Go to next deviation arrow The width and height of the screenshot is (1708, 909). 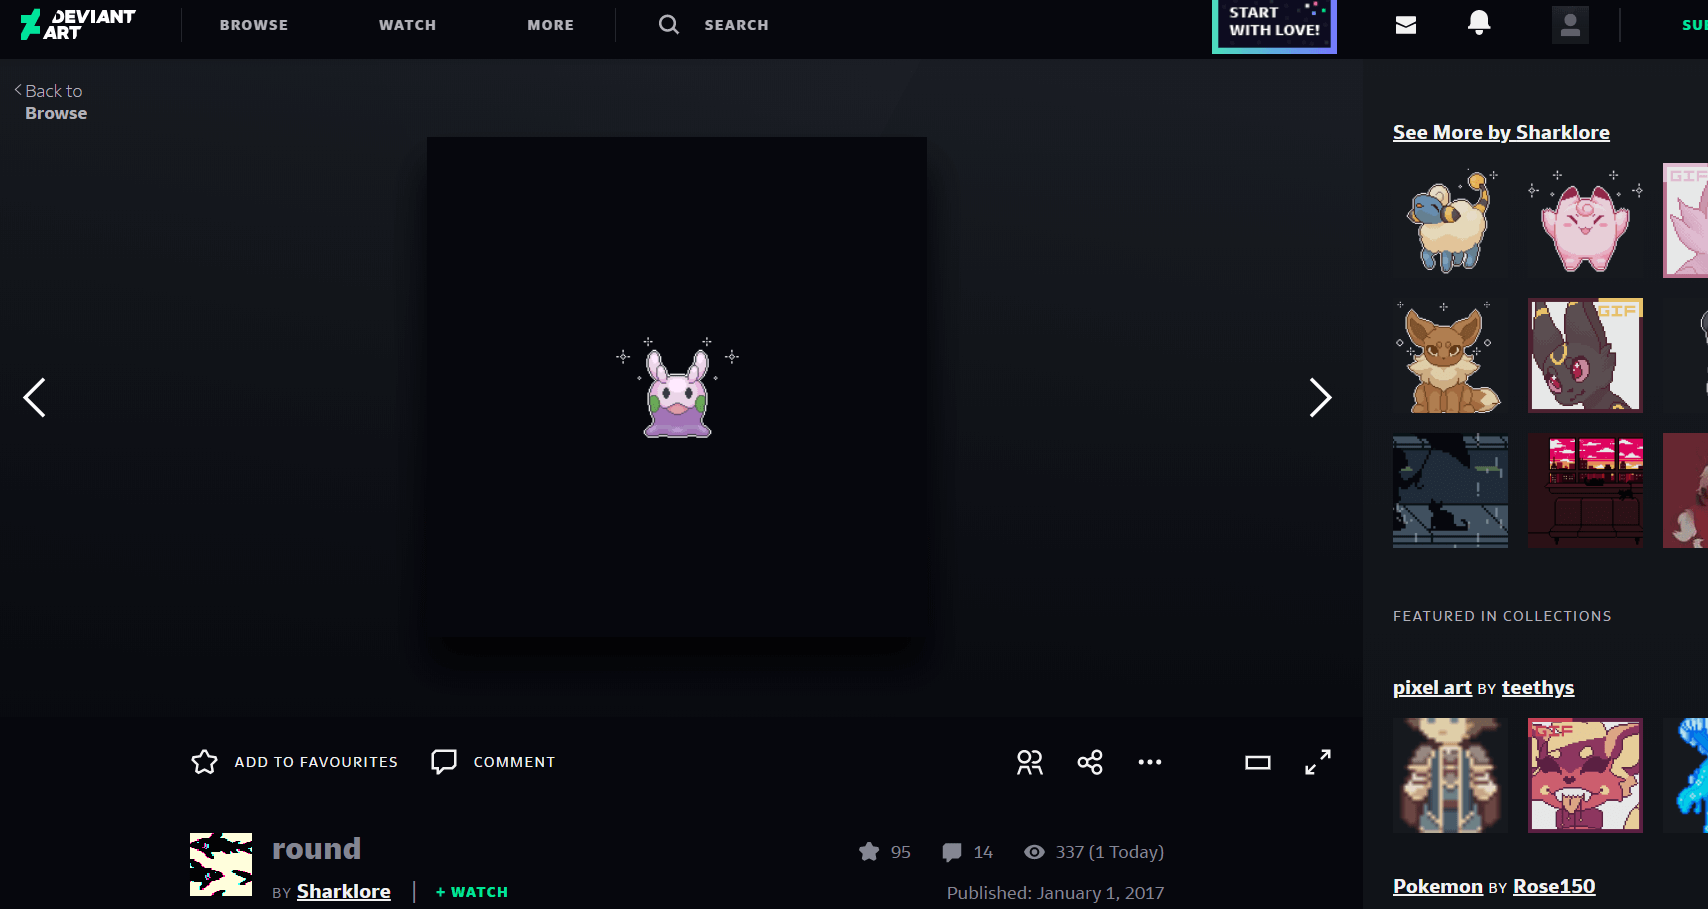pyautogui.click(x=1321, y=398)
